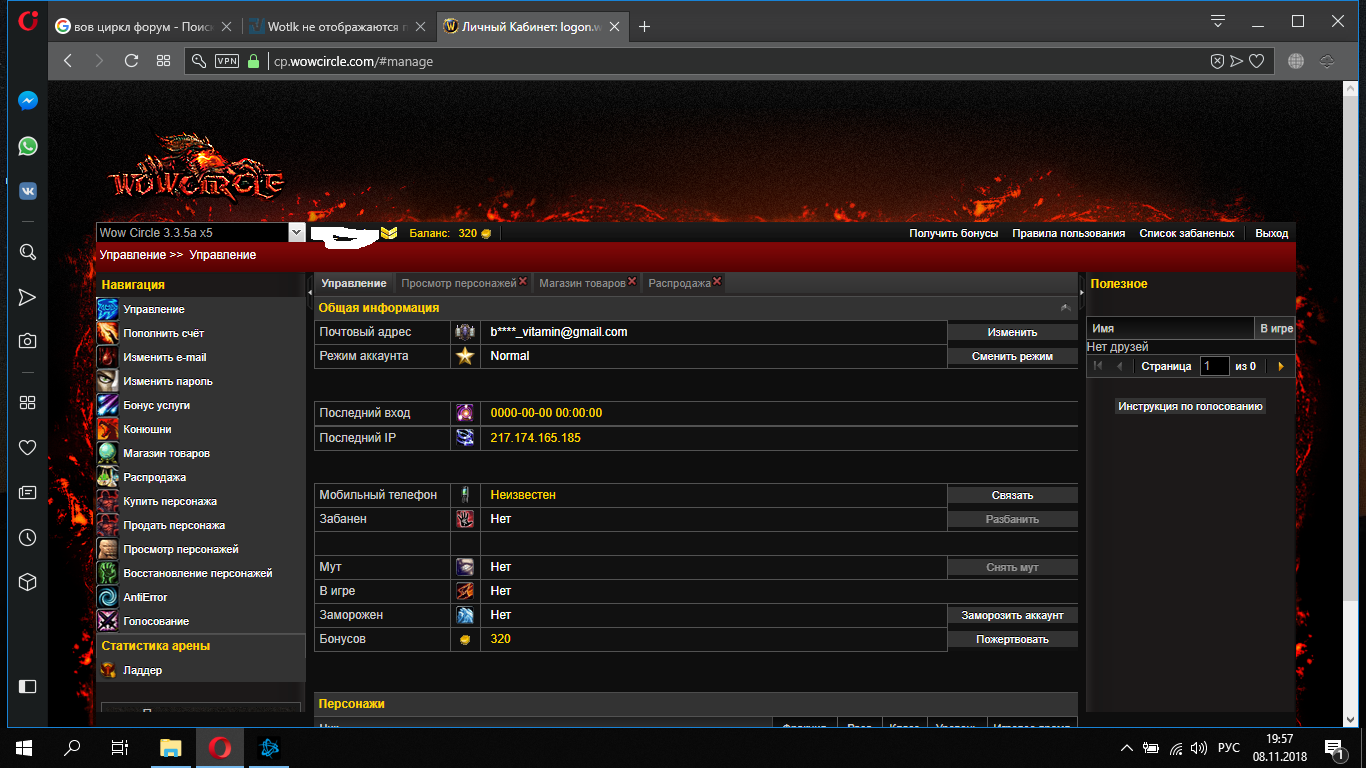This screenshot has height=768, width=1366.
Task: Click the friends page number field
Action: 1214,366
